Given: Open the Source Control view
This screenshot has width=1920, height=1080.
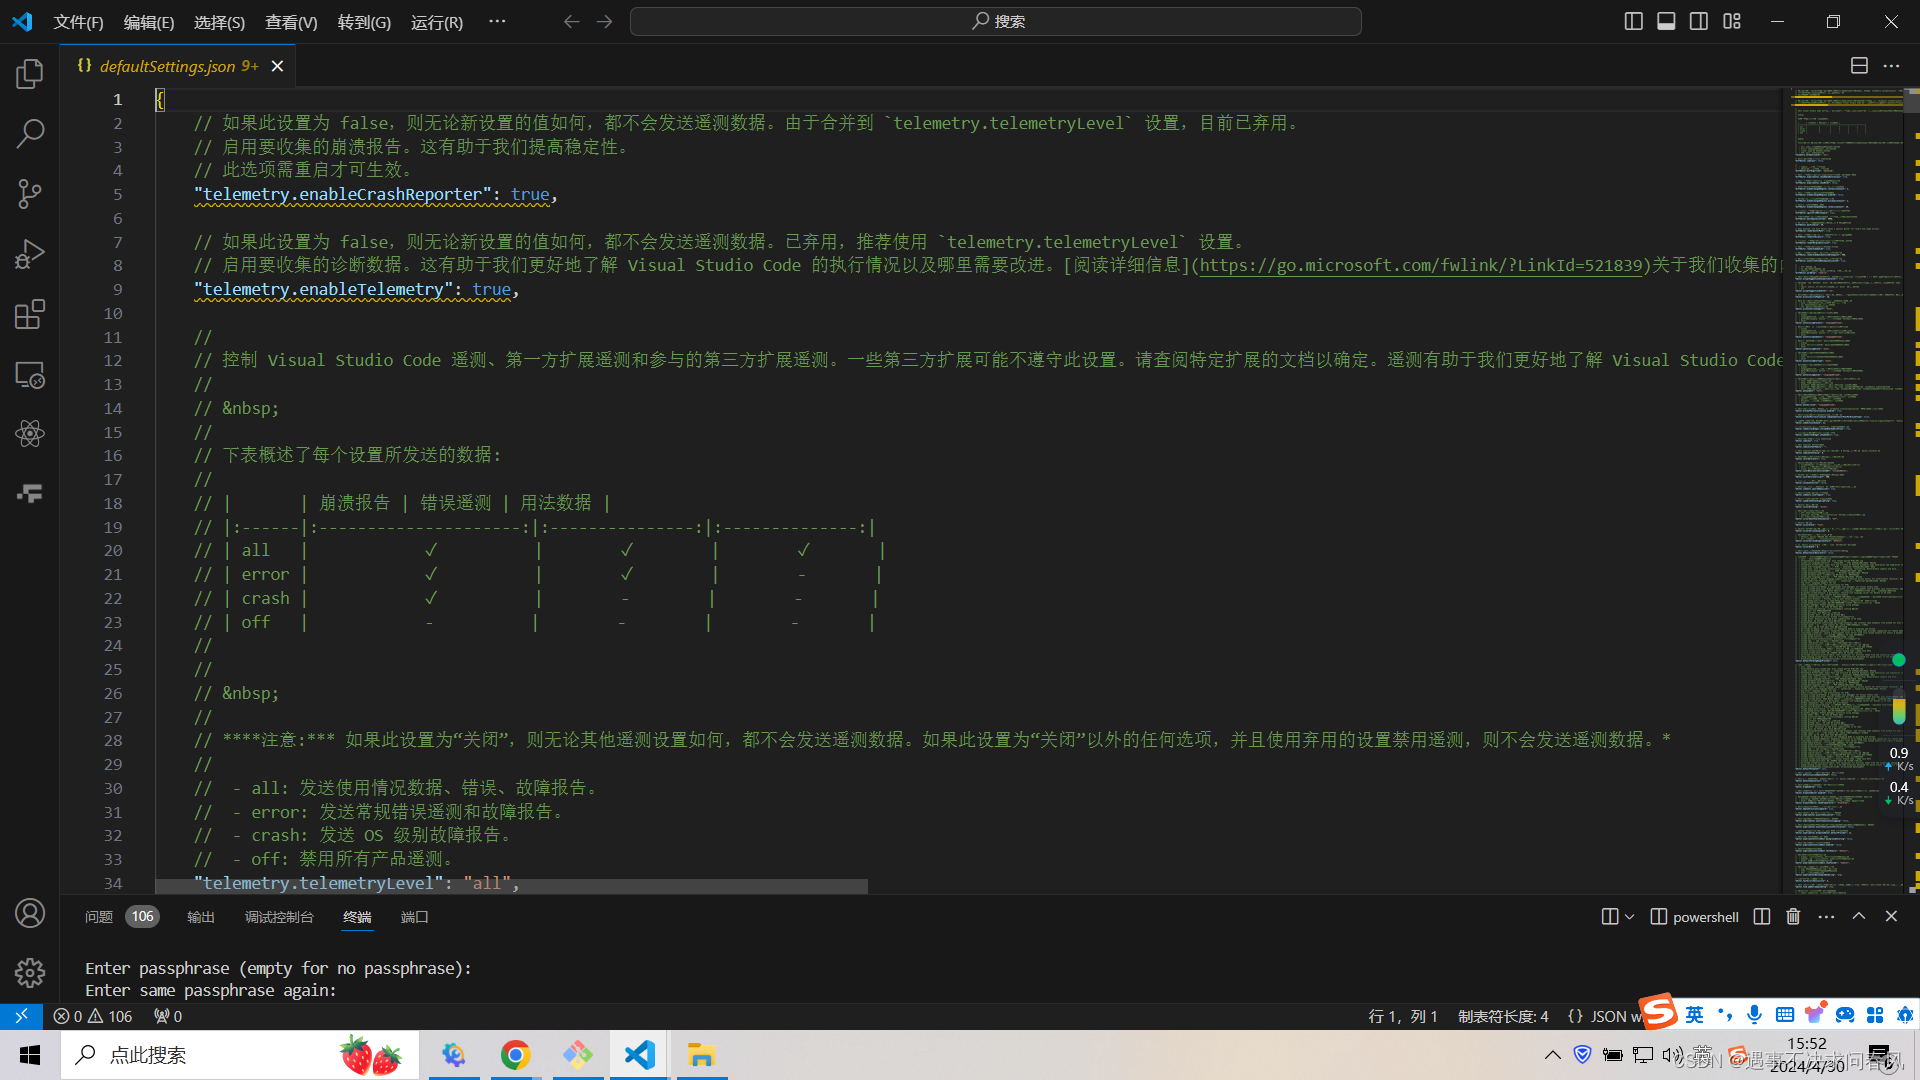Looking at the screenshot, I should [30, 194].
